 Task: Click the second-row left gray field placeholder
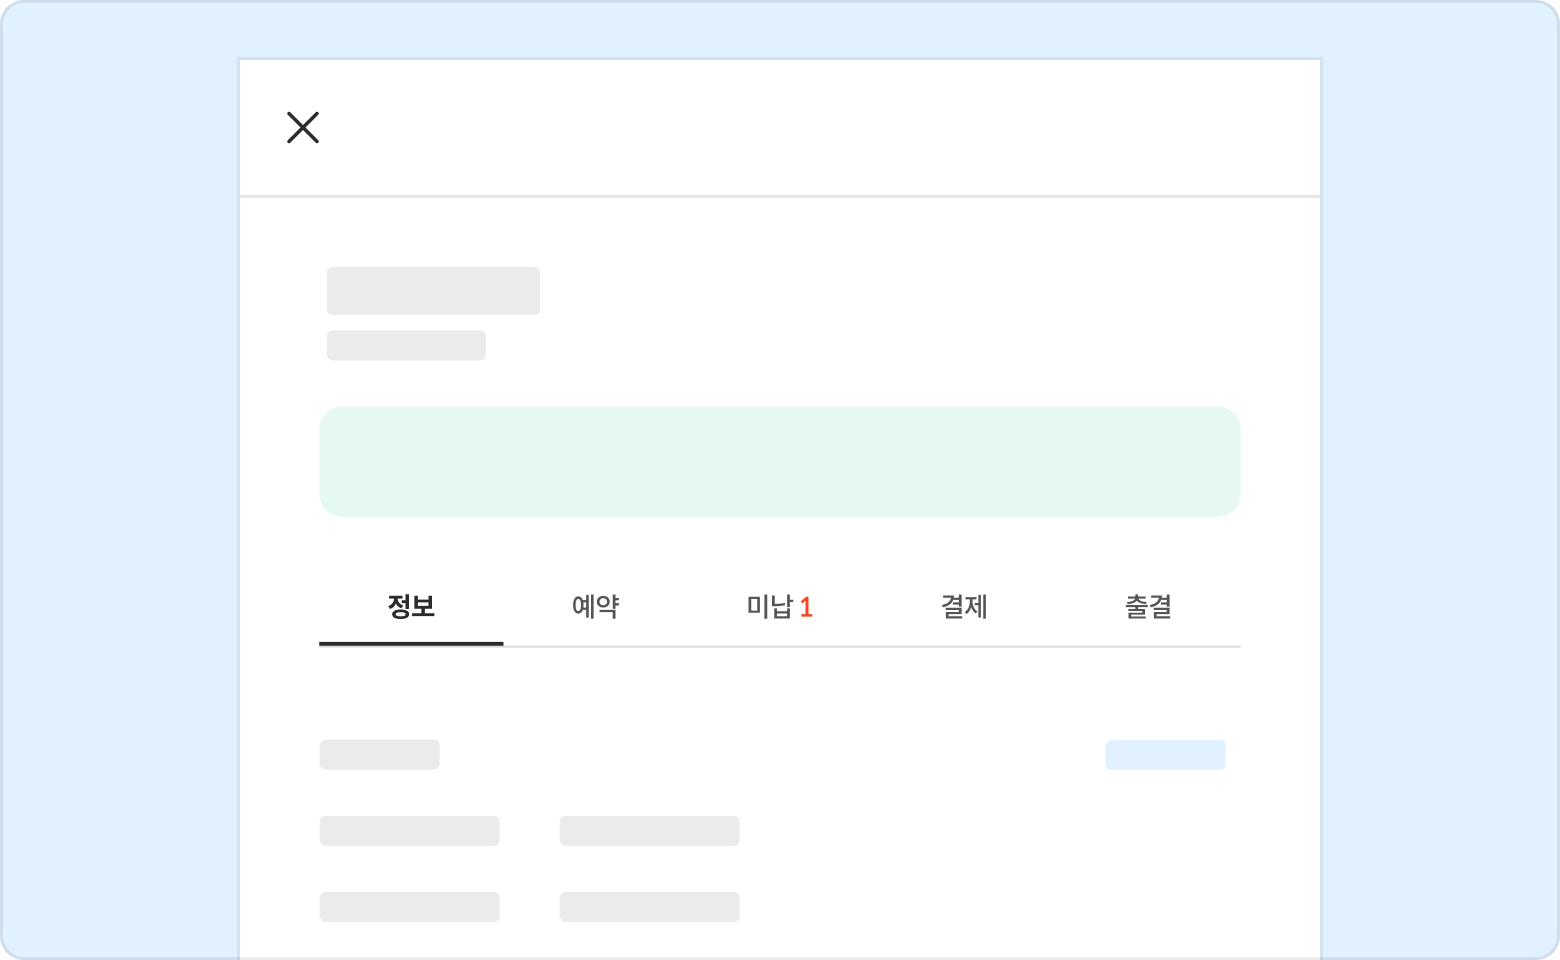[409, 907]
